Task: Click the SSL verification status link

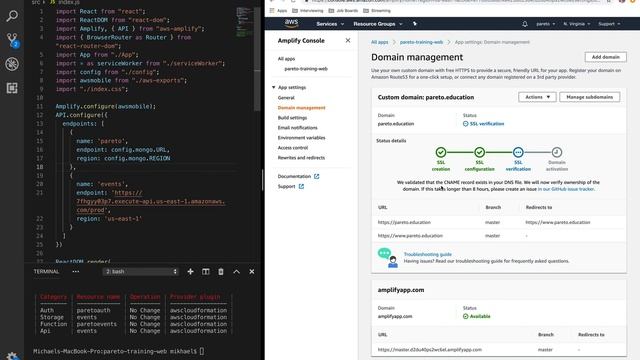Action: coord(484,124)
